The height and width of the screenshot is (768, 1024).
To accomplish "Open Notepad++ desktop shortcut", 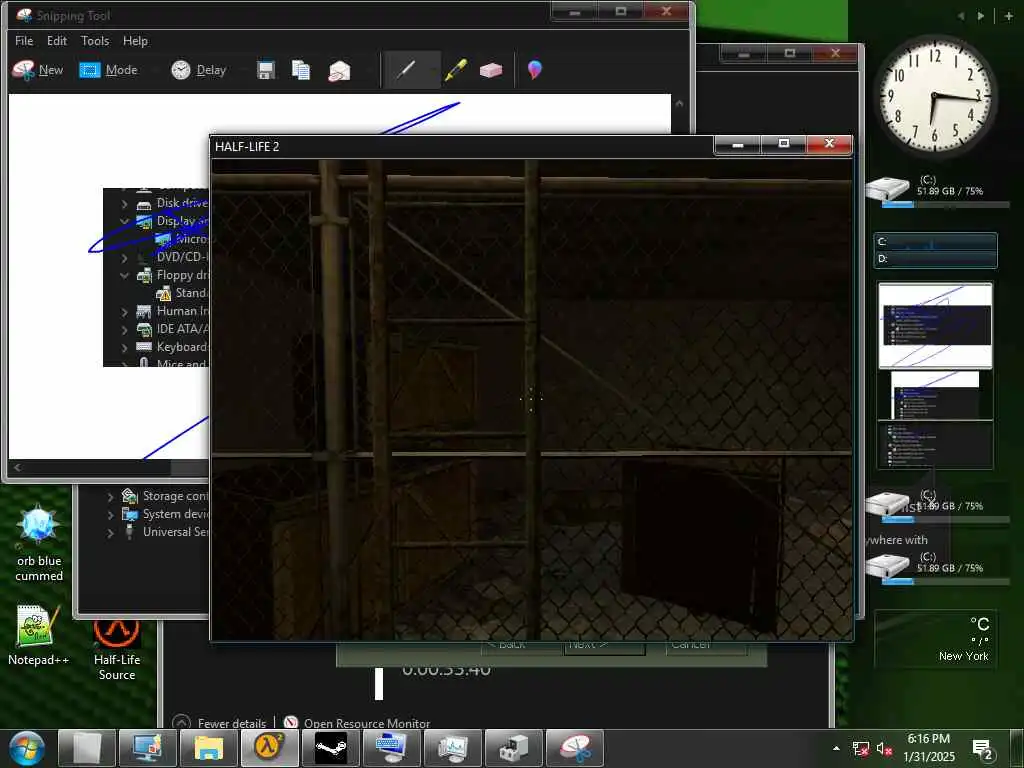I will tap(38, 635).
